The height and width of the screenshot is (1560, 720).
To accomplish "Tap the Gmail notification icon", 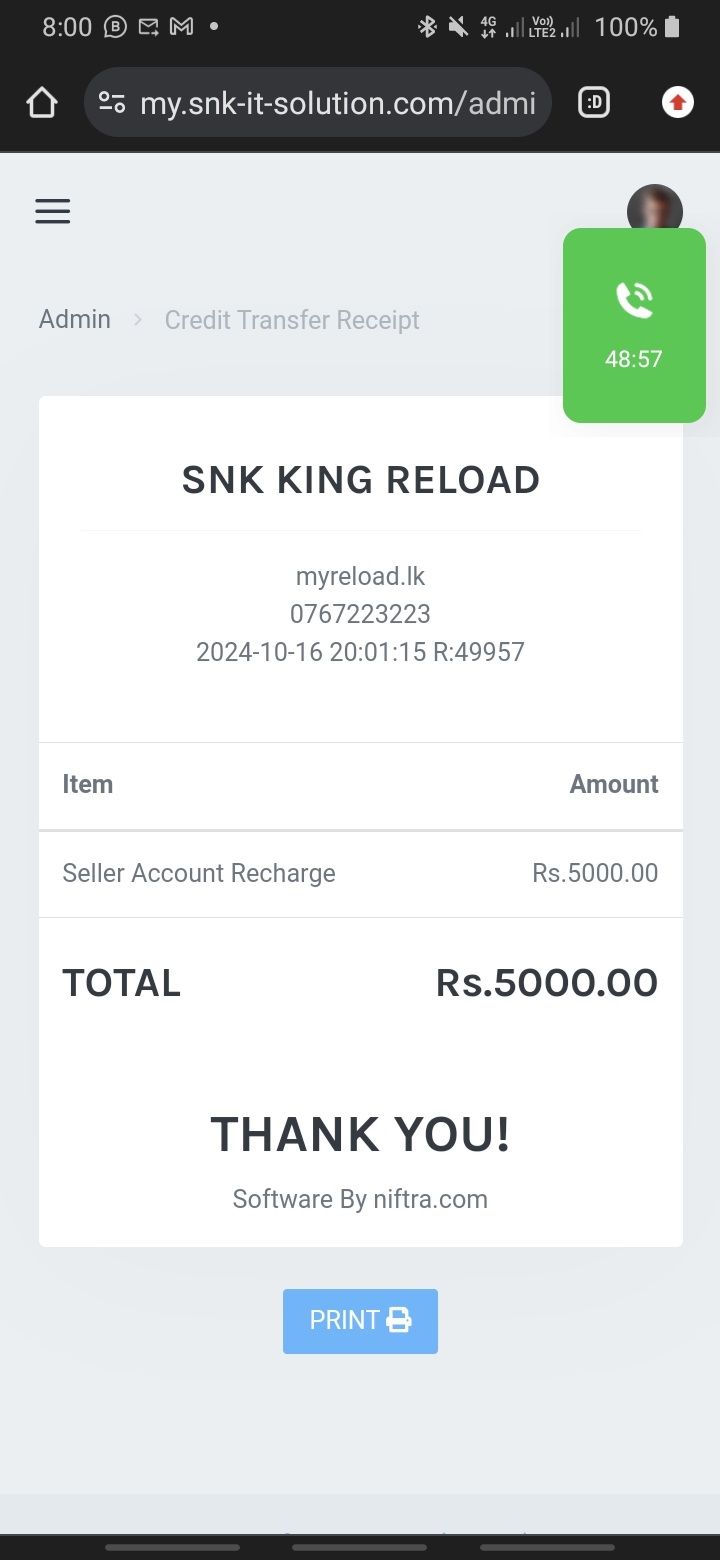I will pyautogui.click(x=181, y=27).
